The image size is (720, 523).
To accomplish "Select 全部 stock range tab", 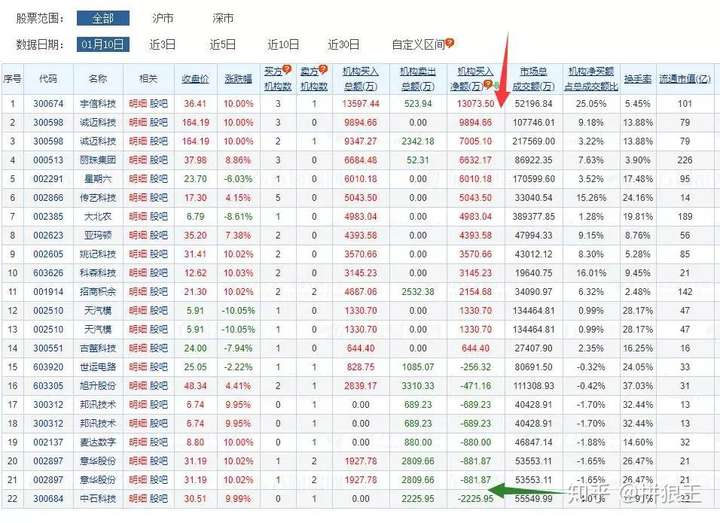I will point(103,18).
